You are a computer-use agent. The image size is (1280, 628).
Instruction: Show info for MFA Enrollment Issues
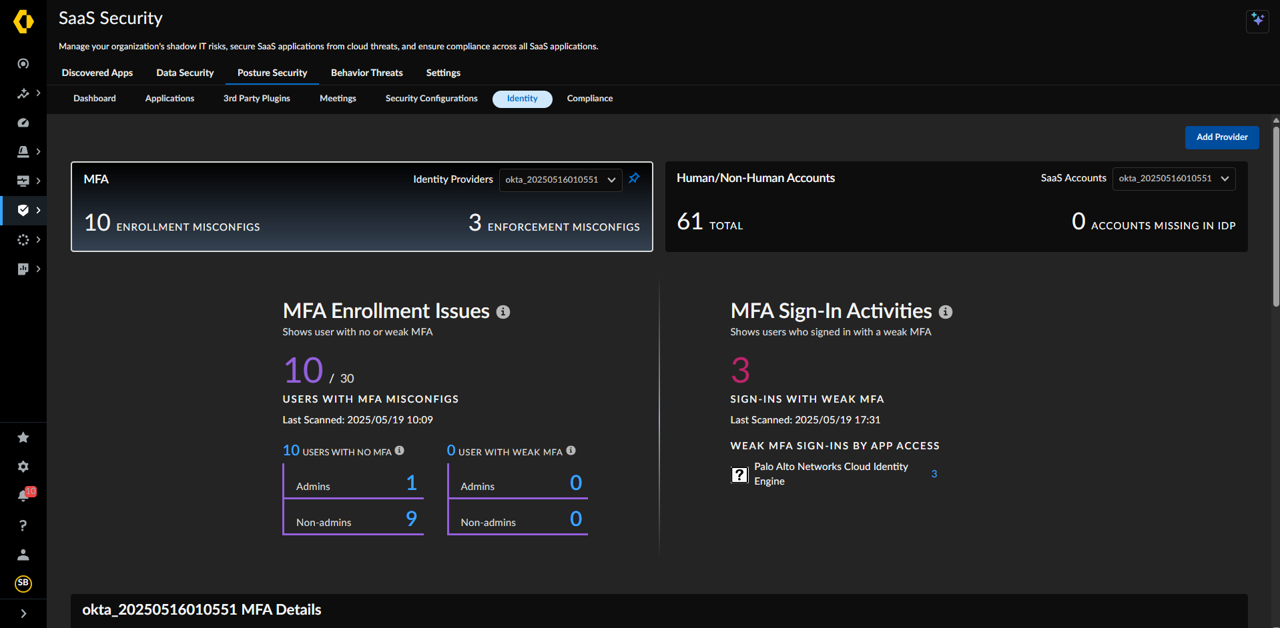[503, 312]
